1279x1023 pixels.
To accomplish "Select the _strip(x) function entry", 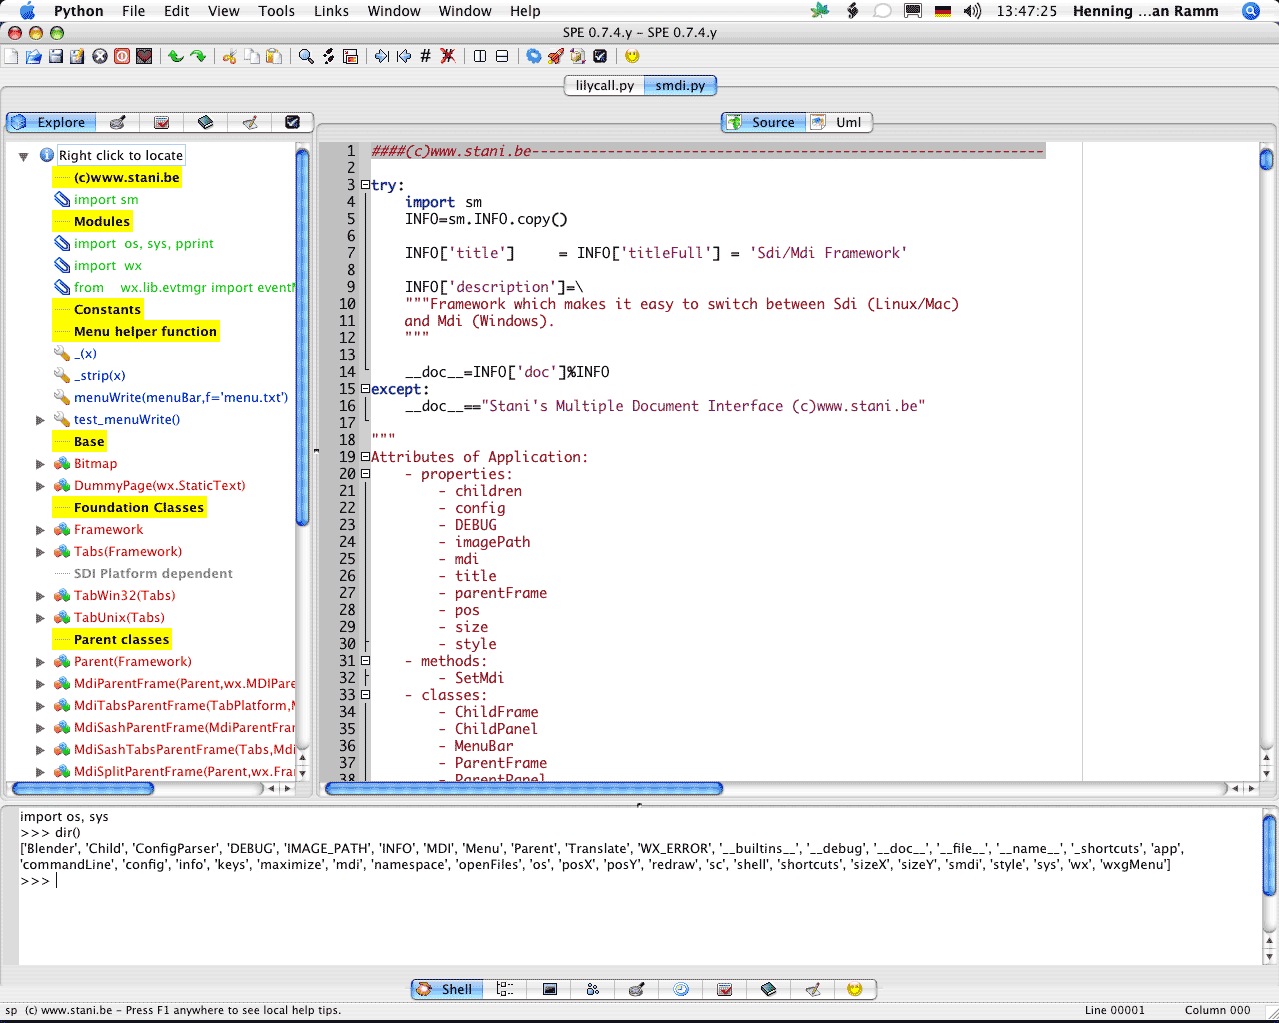I will (100, 375).
